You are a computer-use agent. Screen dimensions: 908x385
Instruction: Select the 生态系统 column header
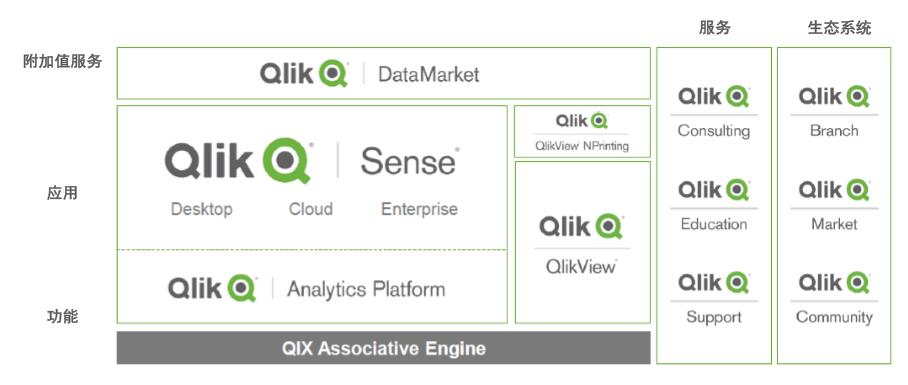click(x=839, y=27)
